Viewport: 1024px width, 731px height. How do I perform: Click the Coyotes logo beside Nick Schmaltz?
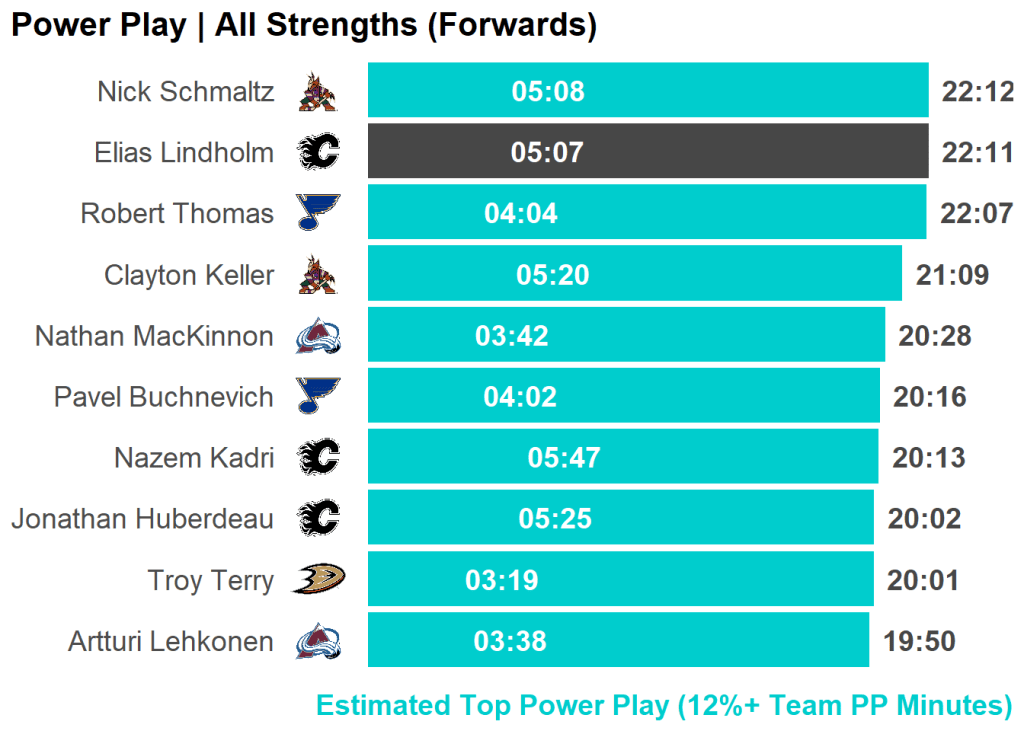[x=318, y=92]
